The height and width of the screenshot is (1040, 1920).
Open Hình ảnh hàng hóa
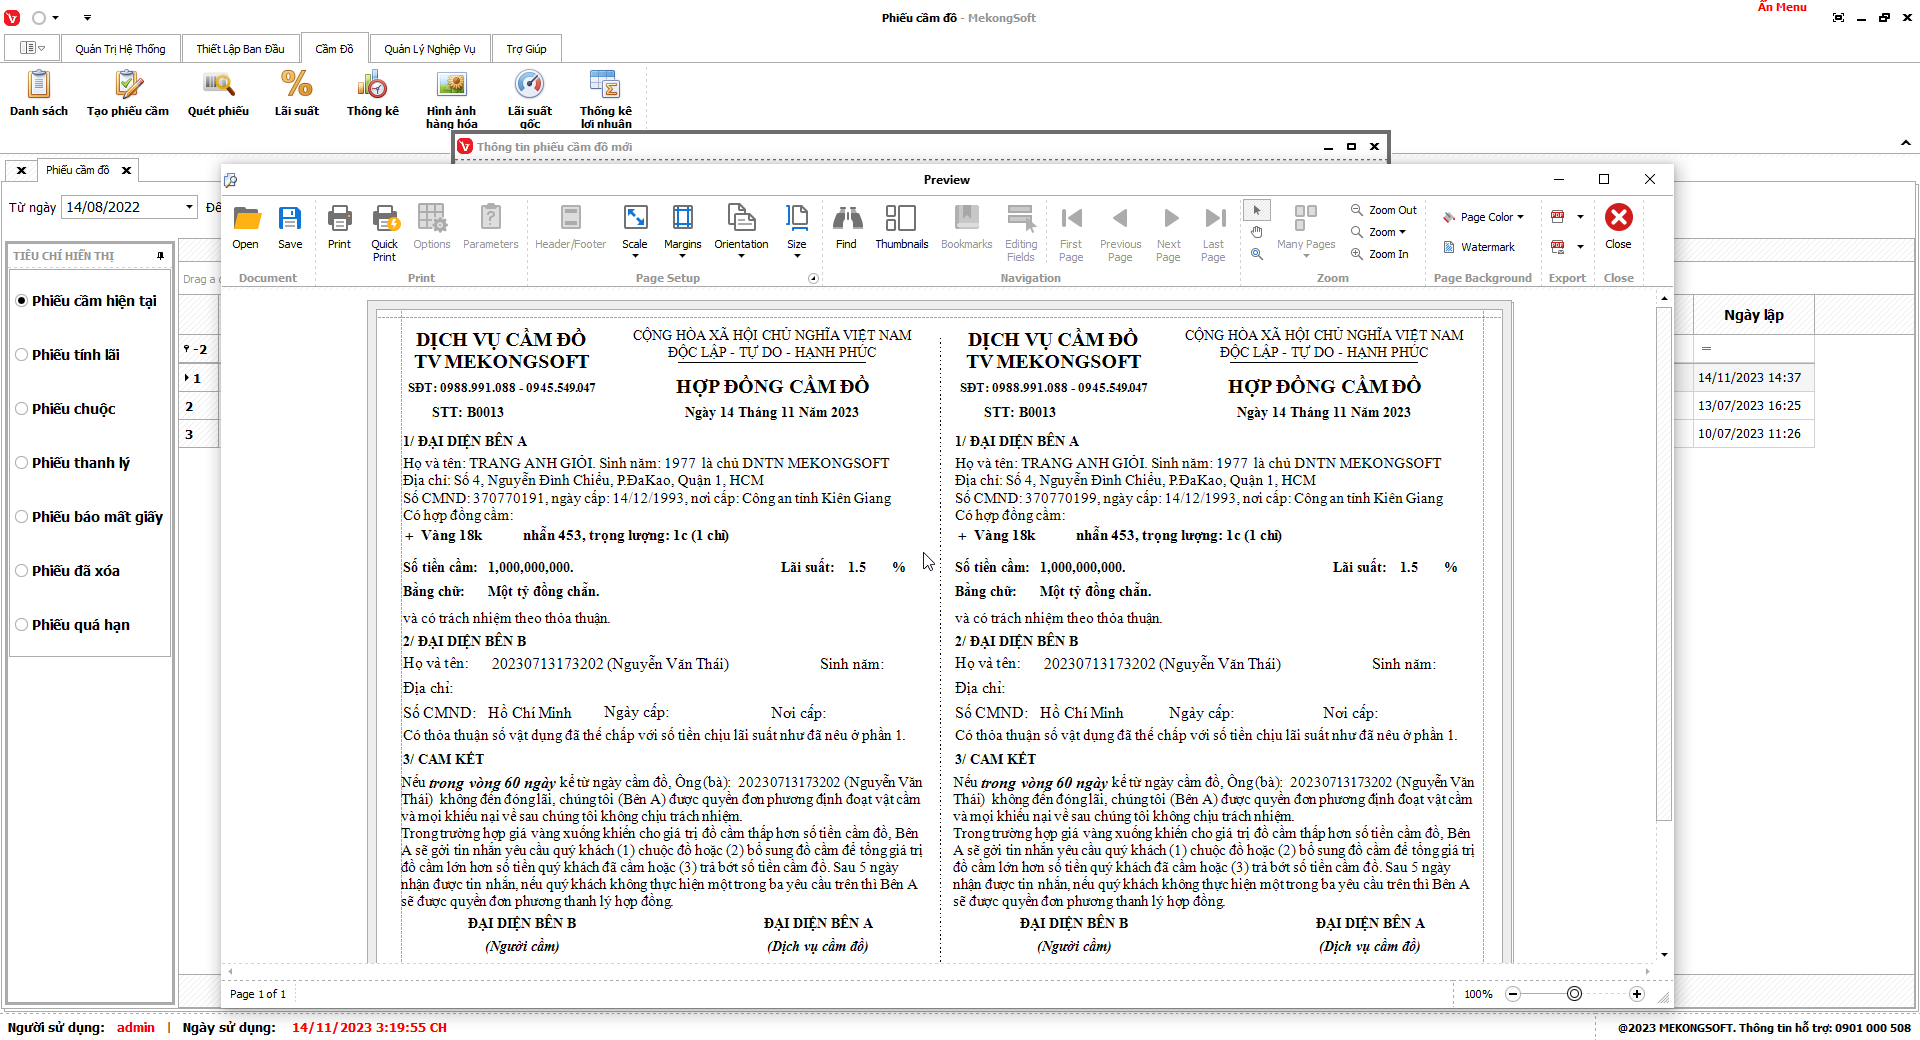tap(452, 100)
